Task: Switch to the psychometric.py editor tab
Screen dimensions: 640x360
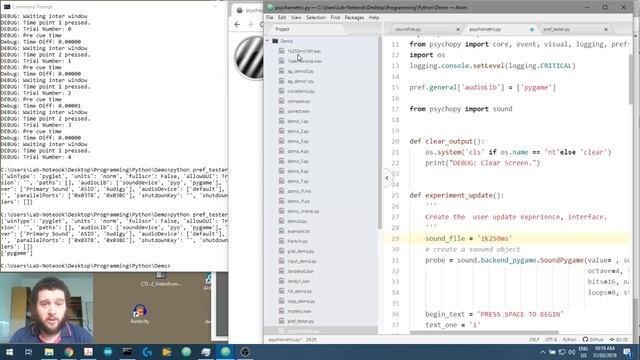Action: [485, 29]
